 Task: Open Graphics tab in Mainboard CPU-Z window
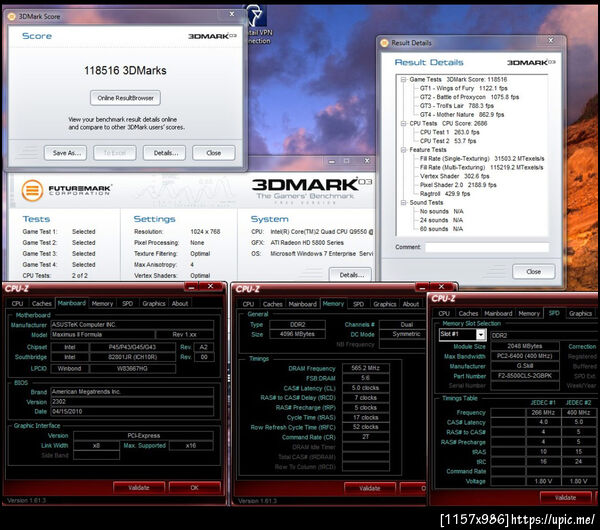153,303
